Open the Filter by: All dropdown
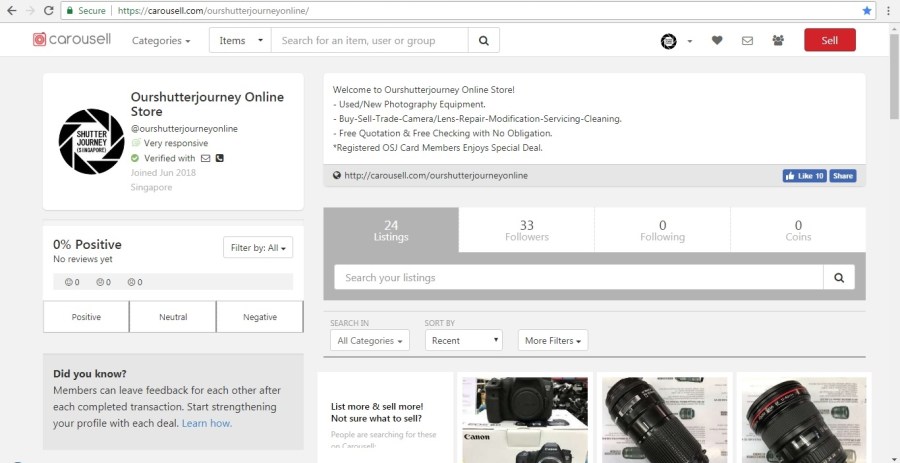The image size is (900, 463). click(258, 247)
